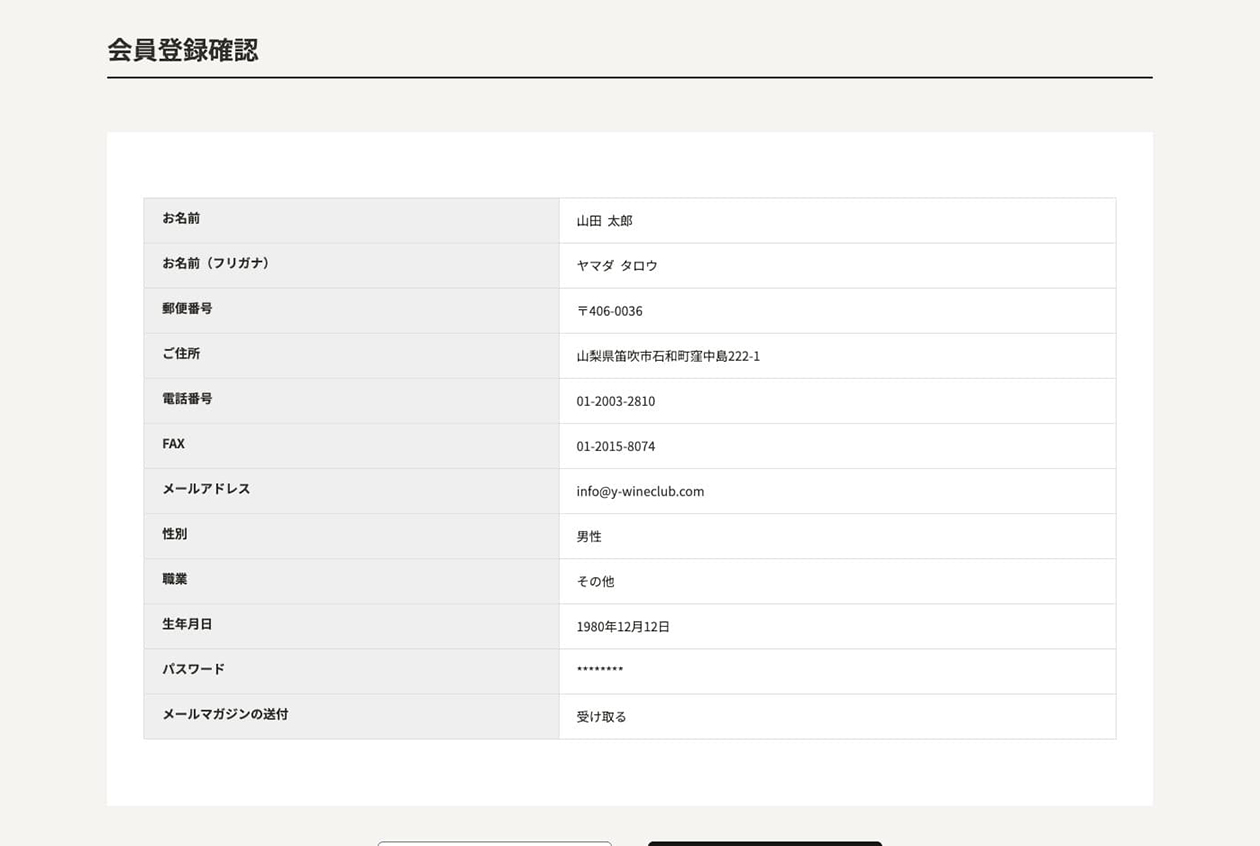Image resolution: width=1260 pixels, height=846 pixels.
Task: Click the birthdate 1980年12月12日
Action: click(x=623, y=627)
